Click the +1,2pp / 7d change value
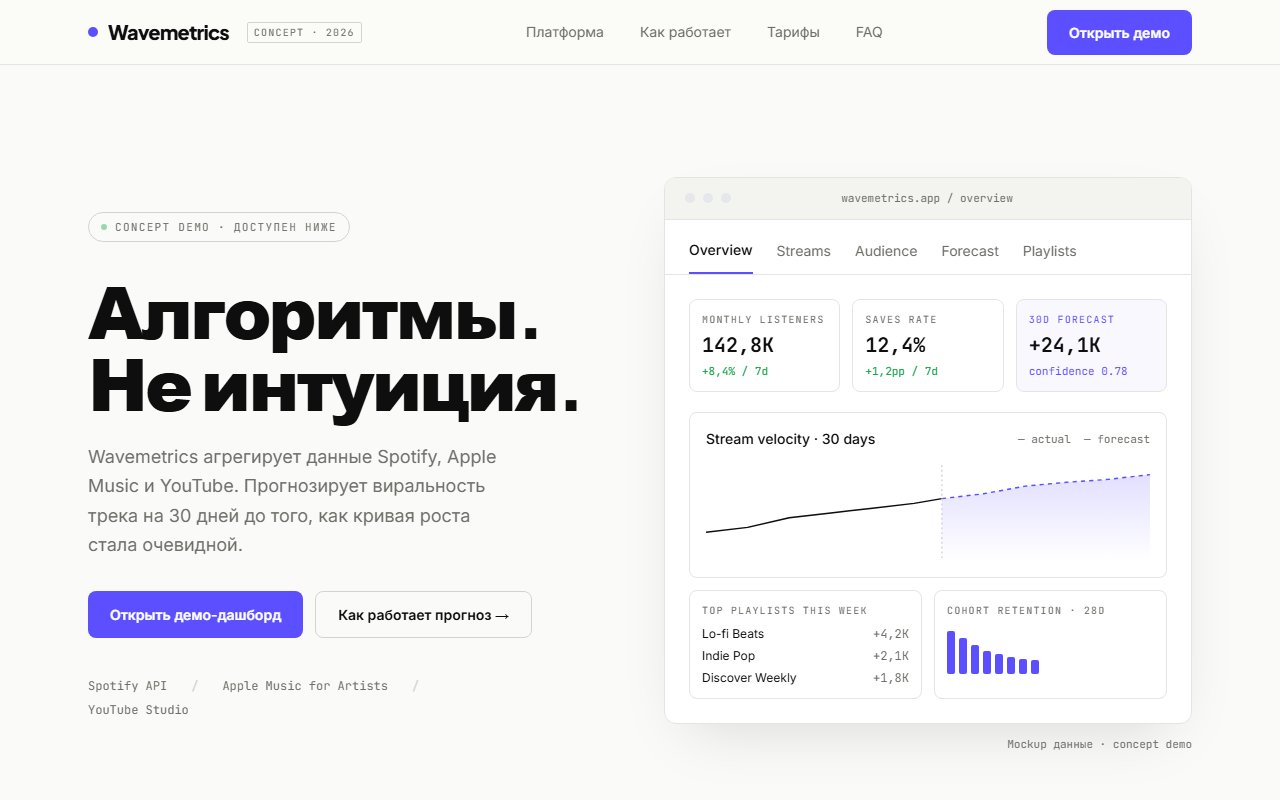Image resolution: width=1280 pixels, height=800 pixels. pos(902,371)
